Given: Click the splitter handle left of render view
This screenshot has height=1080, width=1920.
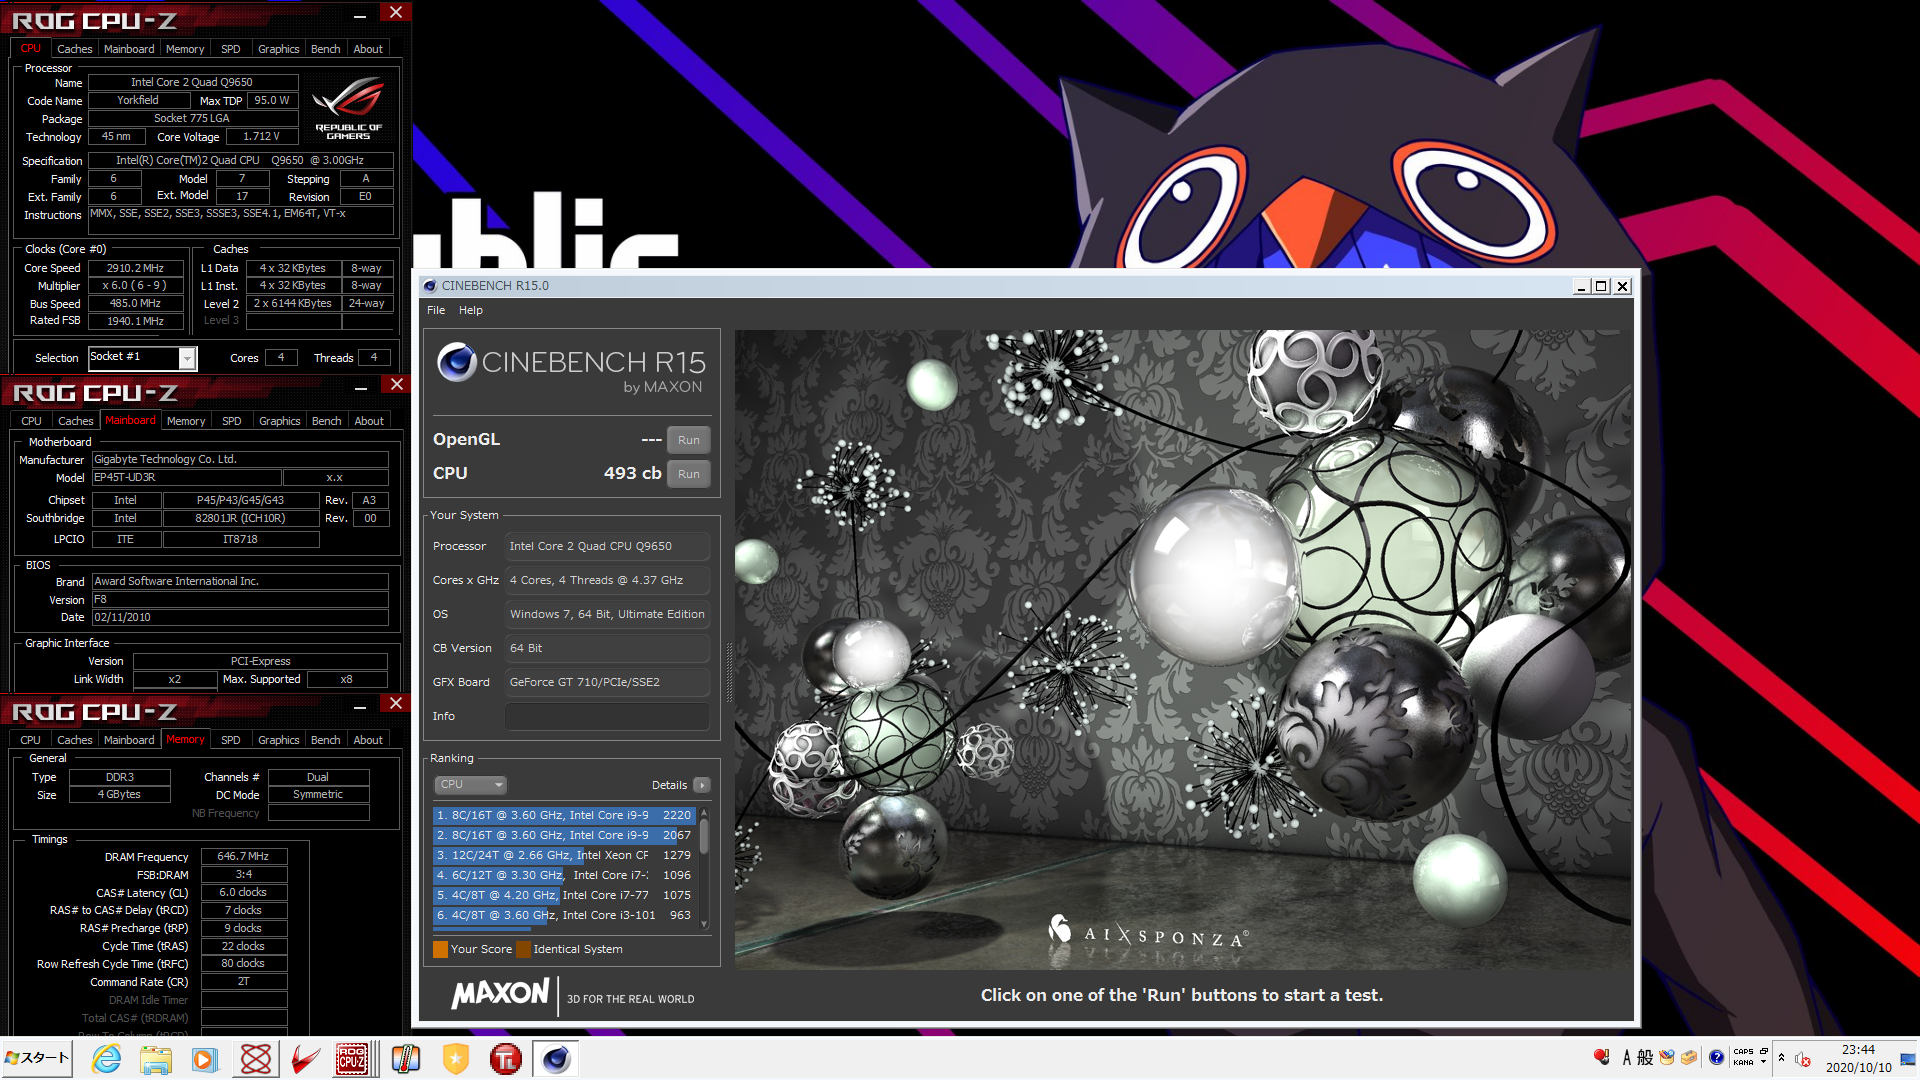Looking at the screenshot, I should pyautogui.click(x=729, y=672).
